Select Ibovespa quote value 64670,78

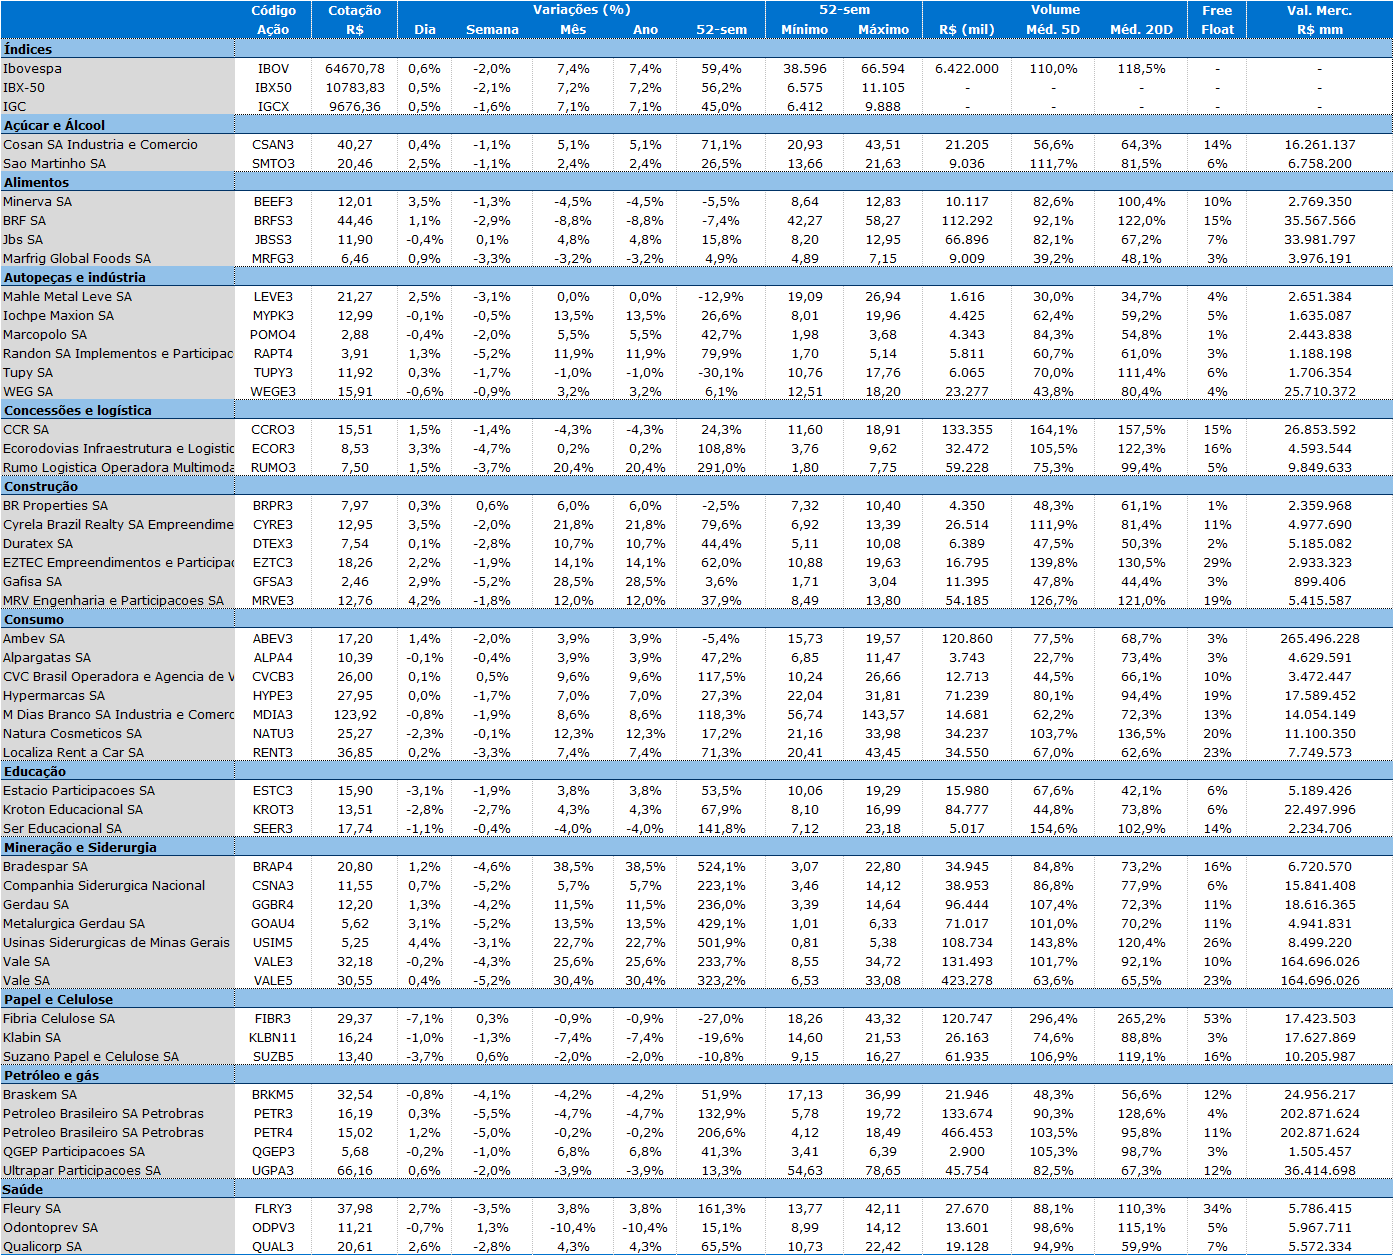pos(355,69)
